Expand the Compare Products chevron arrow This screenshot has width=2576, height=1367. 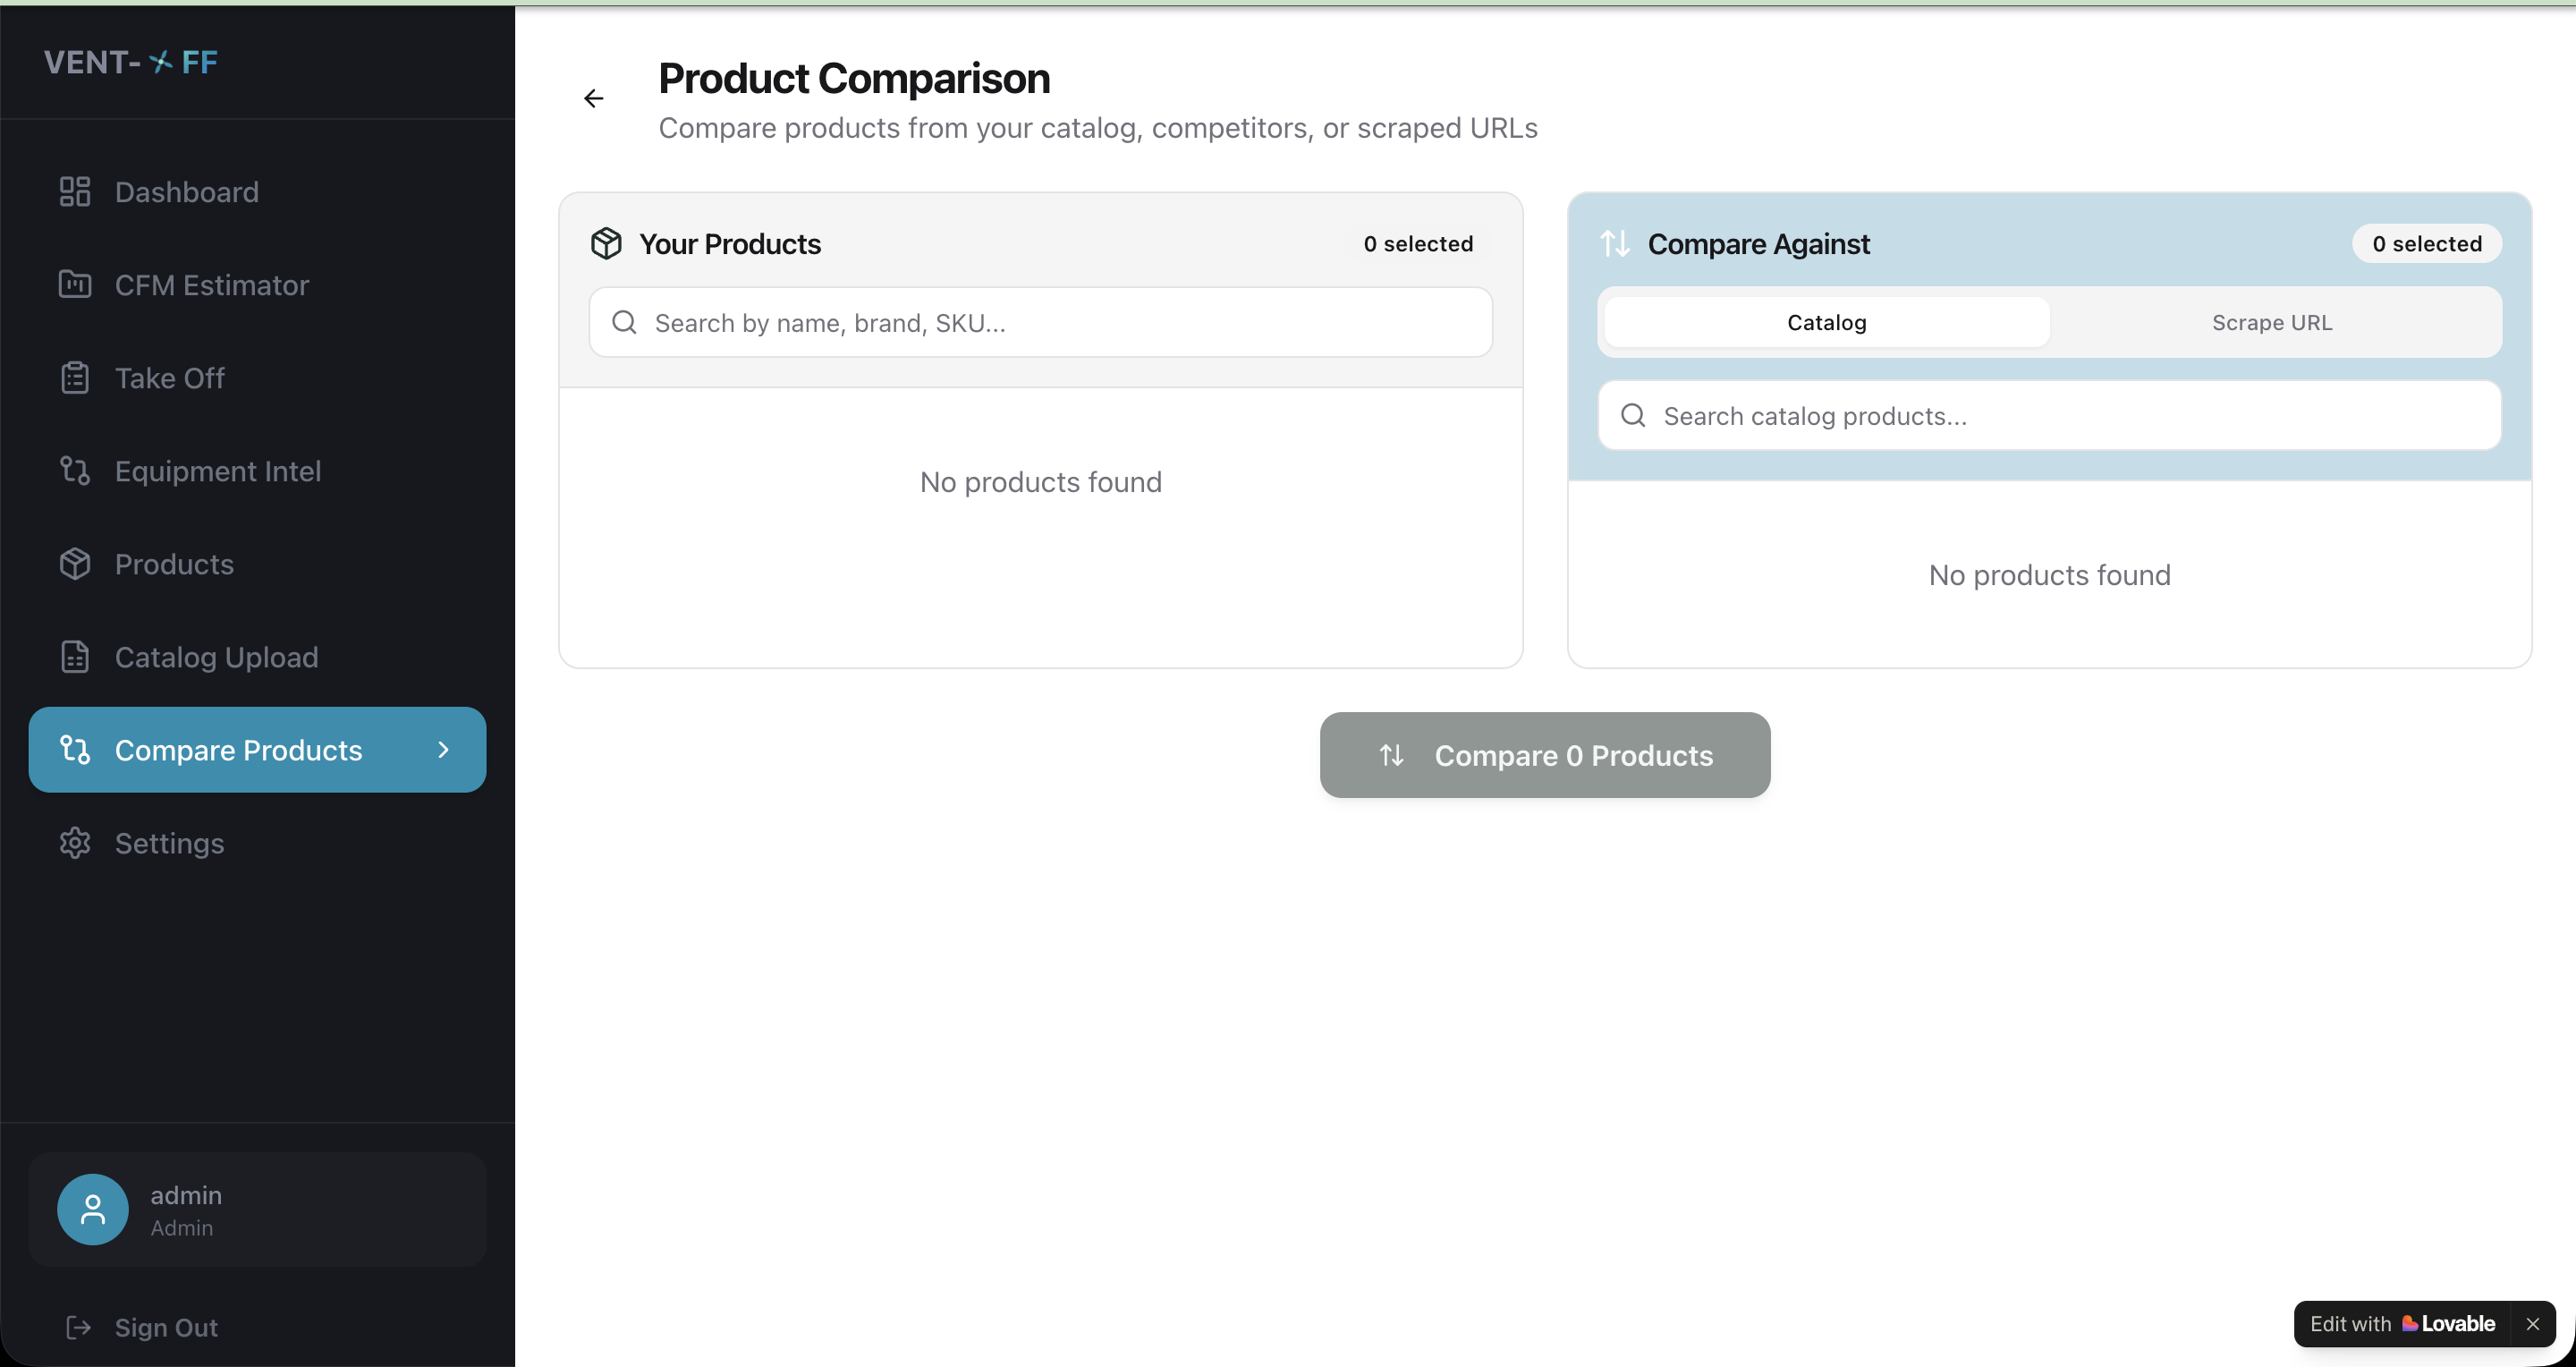tap(444, 750)
